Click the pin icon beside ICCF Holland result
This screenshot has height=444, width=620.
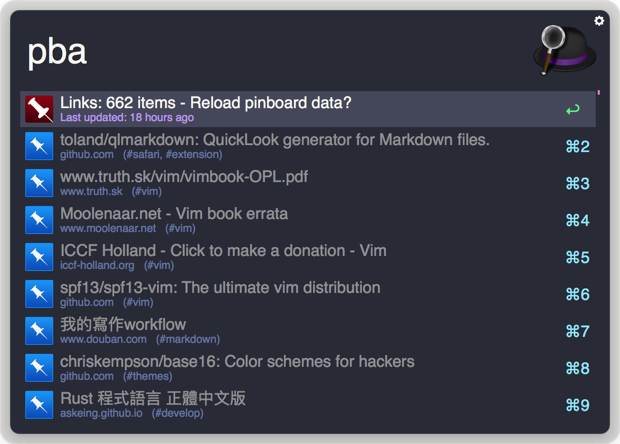coord(39,257)
